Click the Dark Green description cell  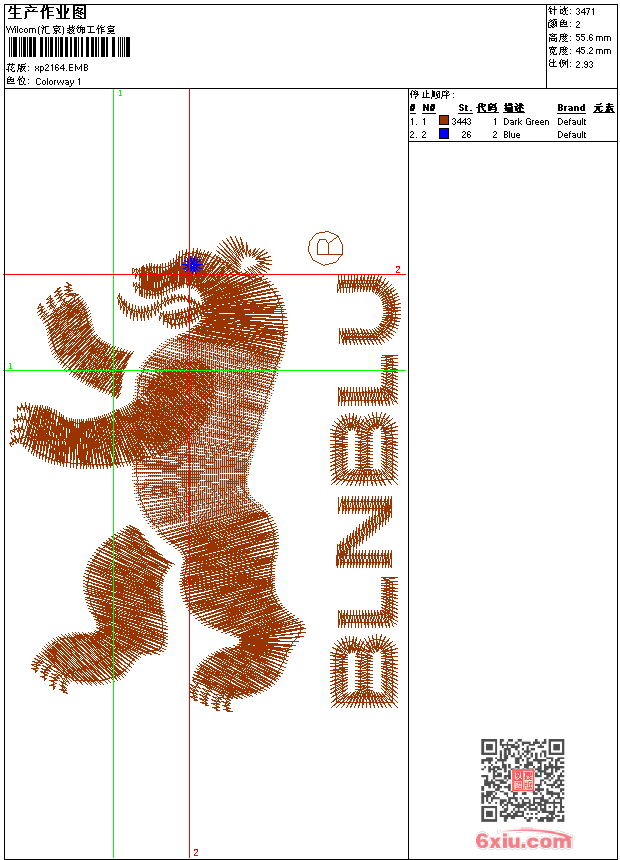[526, 122]
